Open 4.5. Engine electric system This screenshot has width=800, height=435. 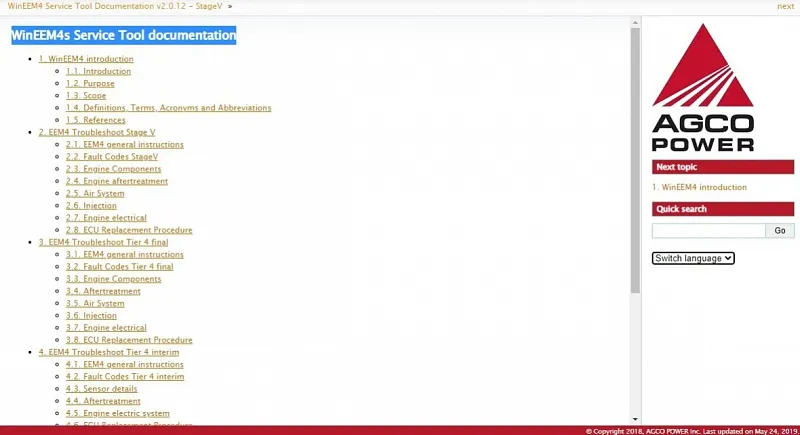[x=117, y=414]
